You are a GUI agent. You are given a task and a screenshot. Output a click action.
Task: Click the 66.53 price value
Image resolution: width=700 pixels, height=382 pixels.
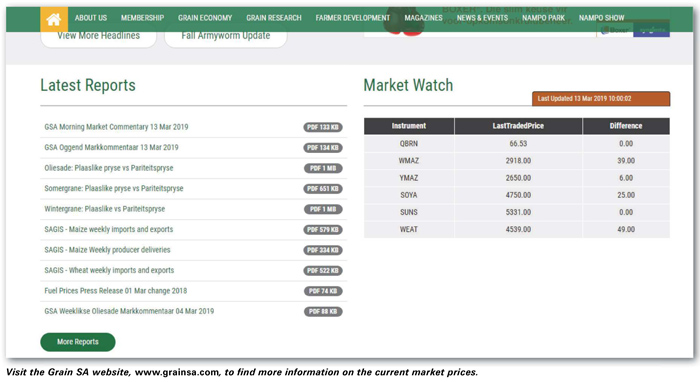coord(518,144)
